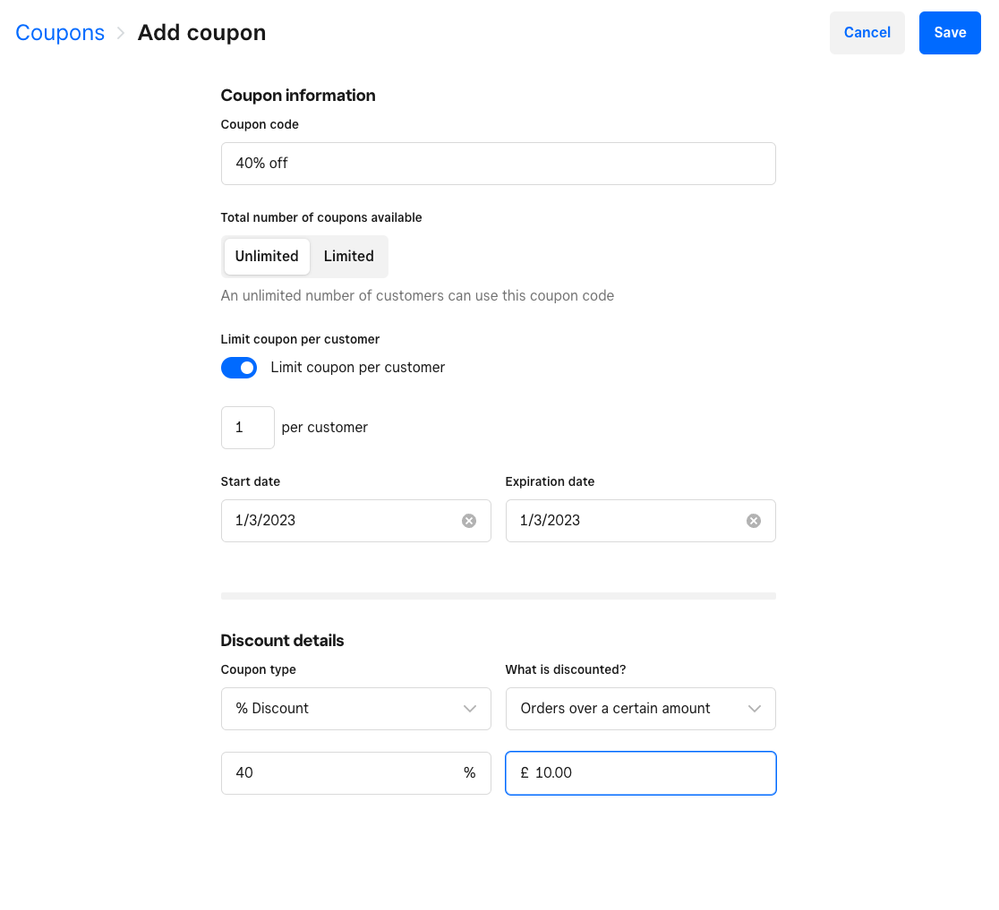Click the chevron in 'What is discounted?' field
This screenshot has height=910, width=999.
[x=755, y=709]
